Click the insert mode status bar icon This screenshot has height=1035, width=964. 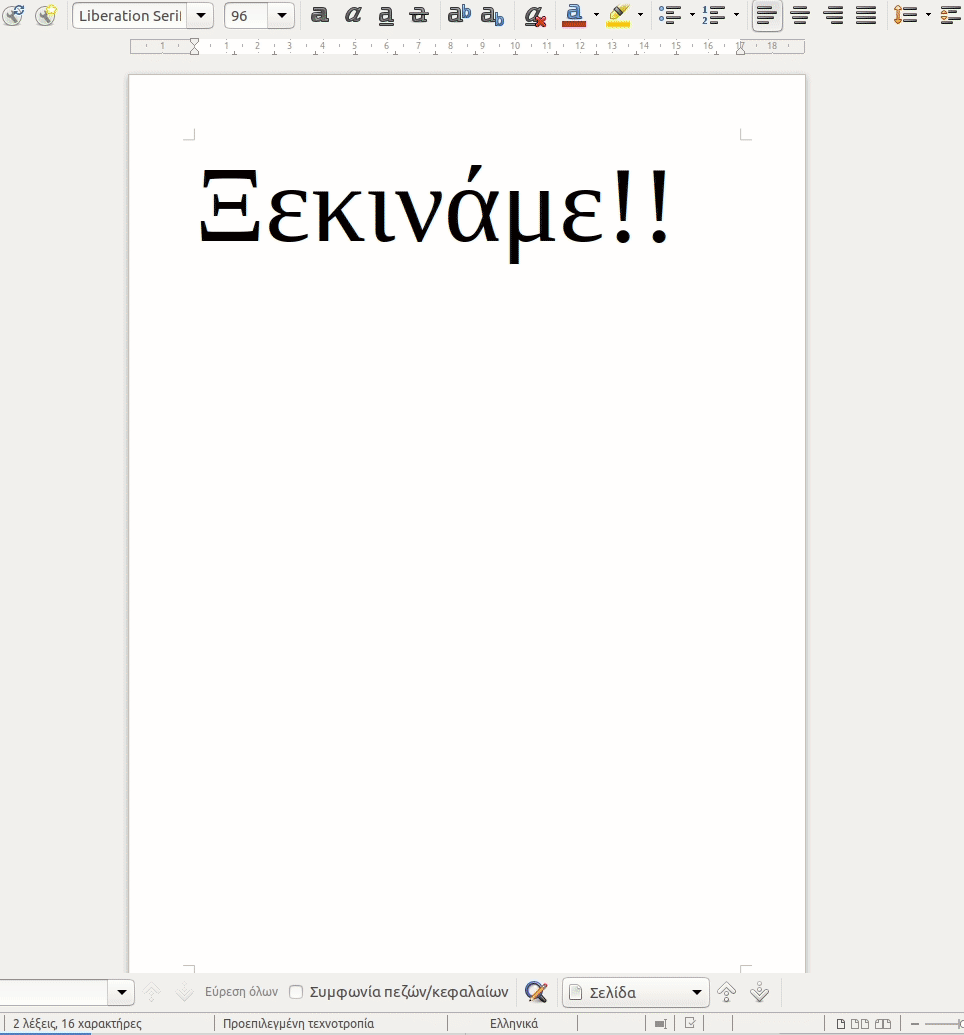point(660,1024)
